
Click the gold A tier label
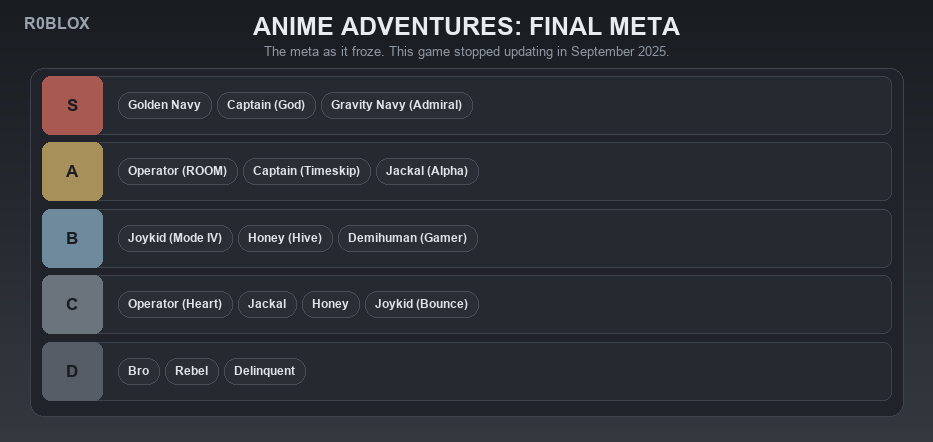click(72, 171)
